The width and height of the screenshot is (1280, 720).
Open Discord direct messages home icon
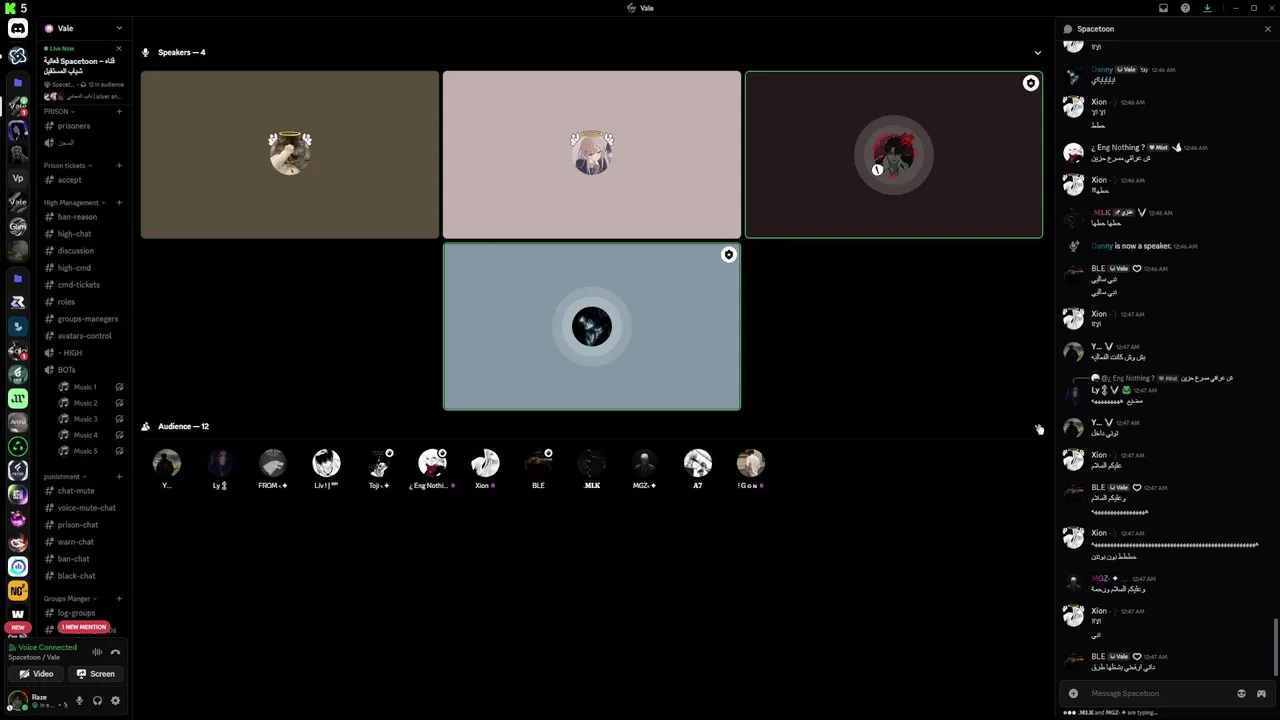pyautogui.click(x=18, y=29)
